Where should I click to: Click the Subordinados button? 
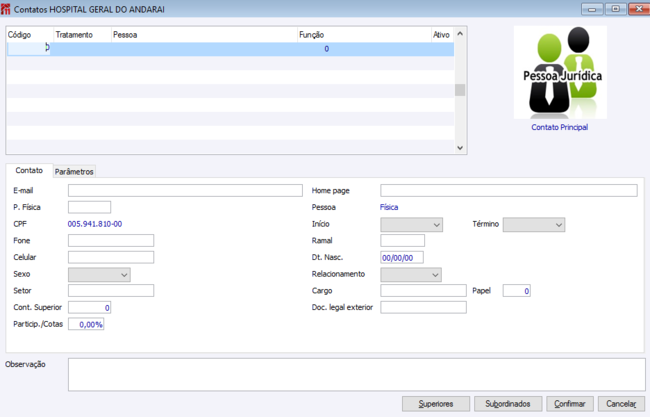[508, 404]
